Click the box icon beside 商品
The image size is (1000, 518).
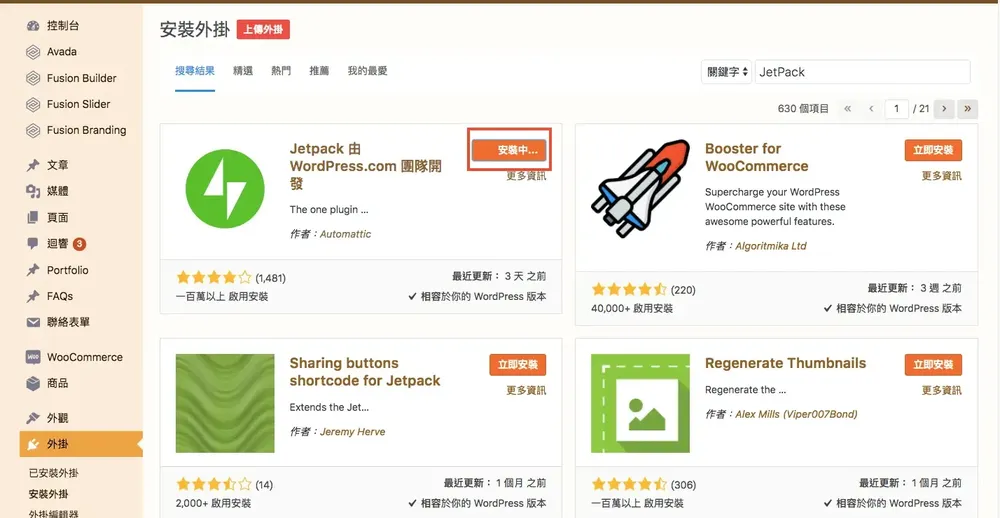pos(33,383)
